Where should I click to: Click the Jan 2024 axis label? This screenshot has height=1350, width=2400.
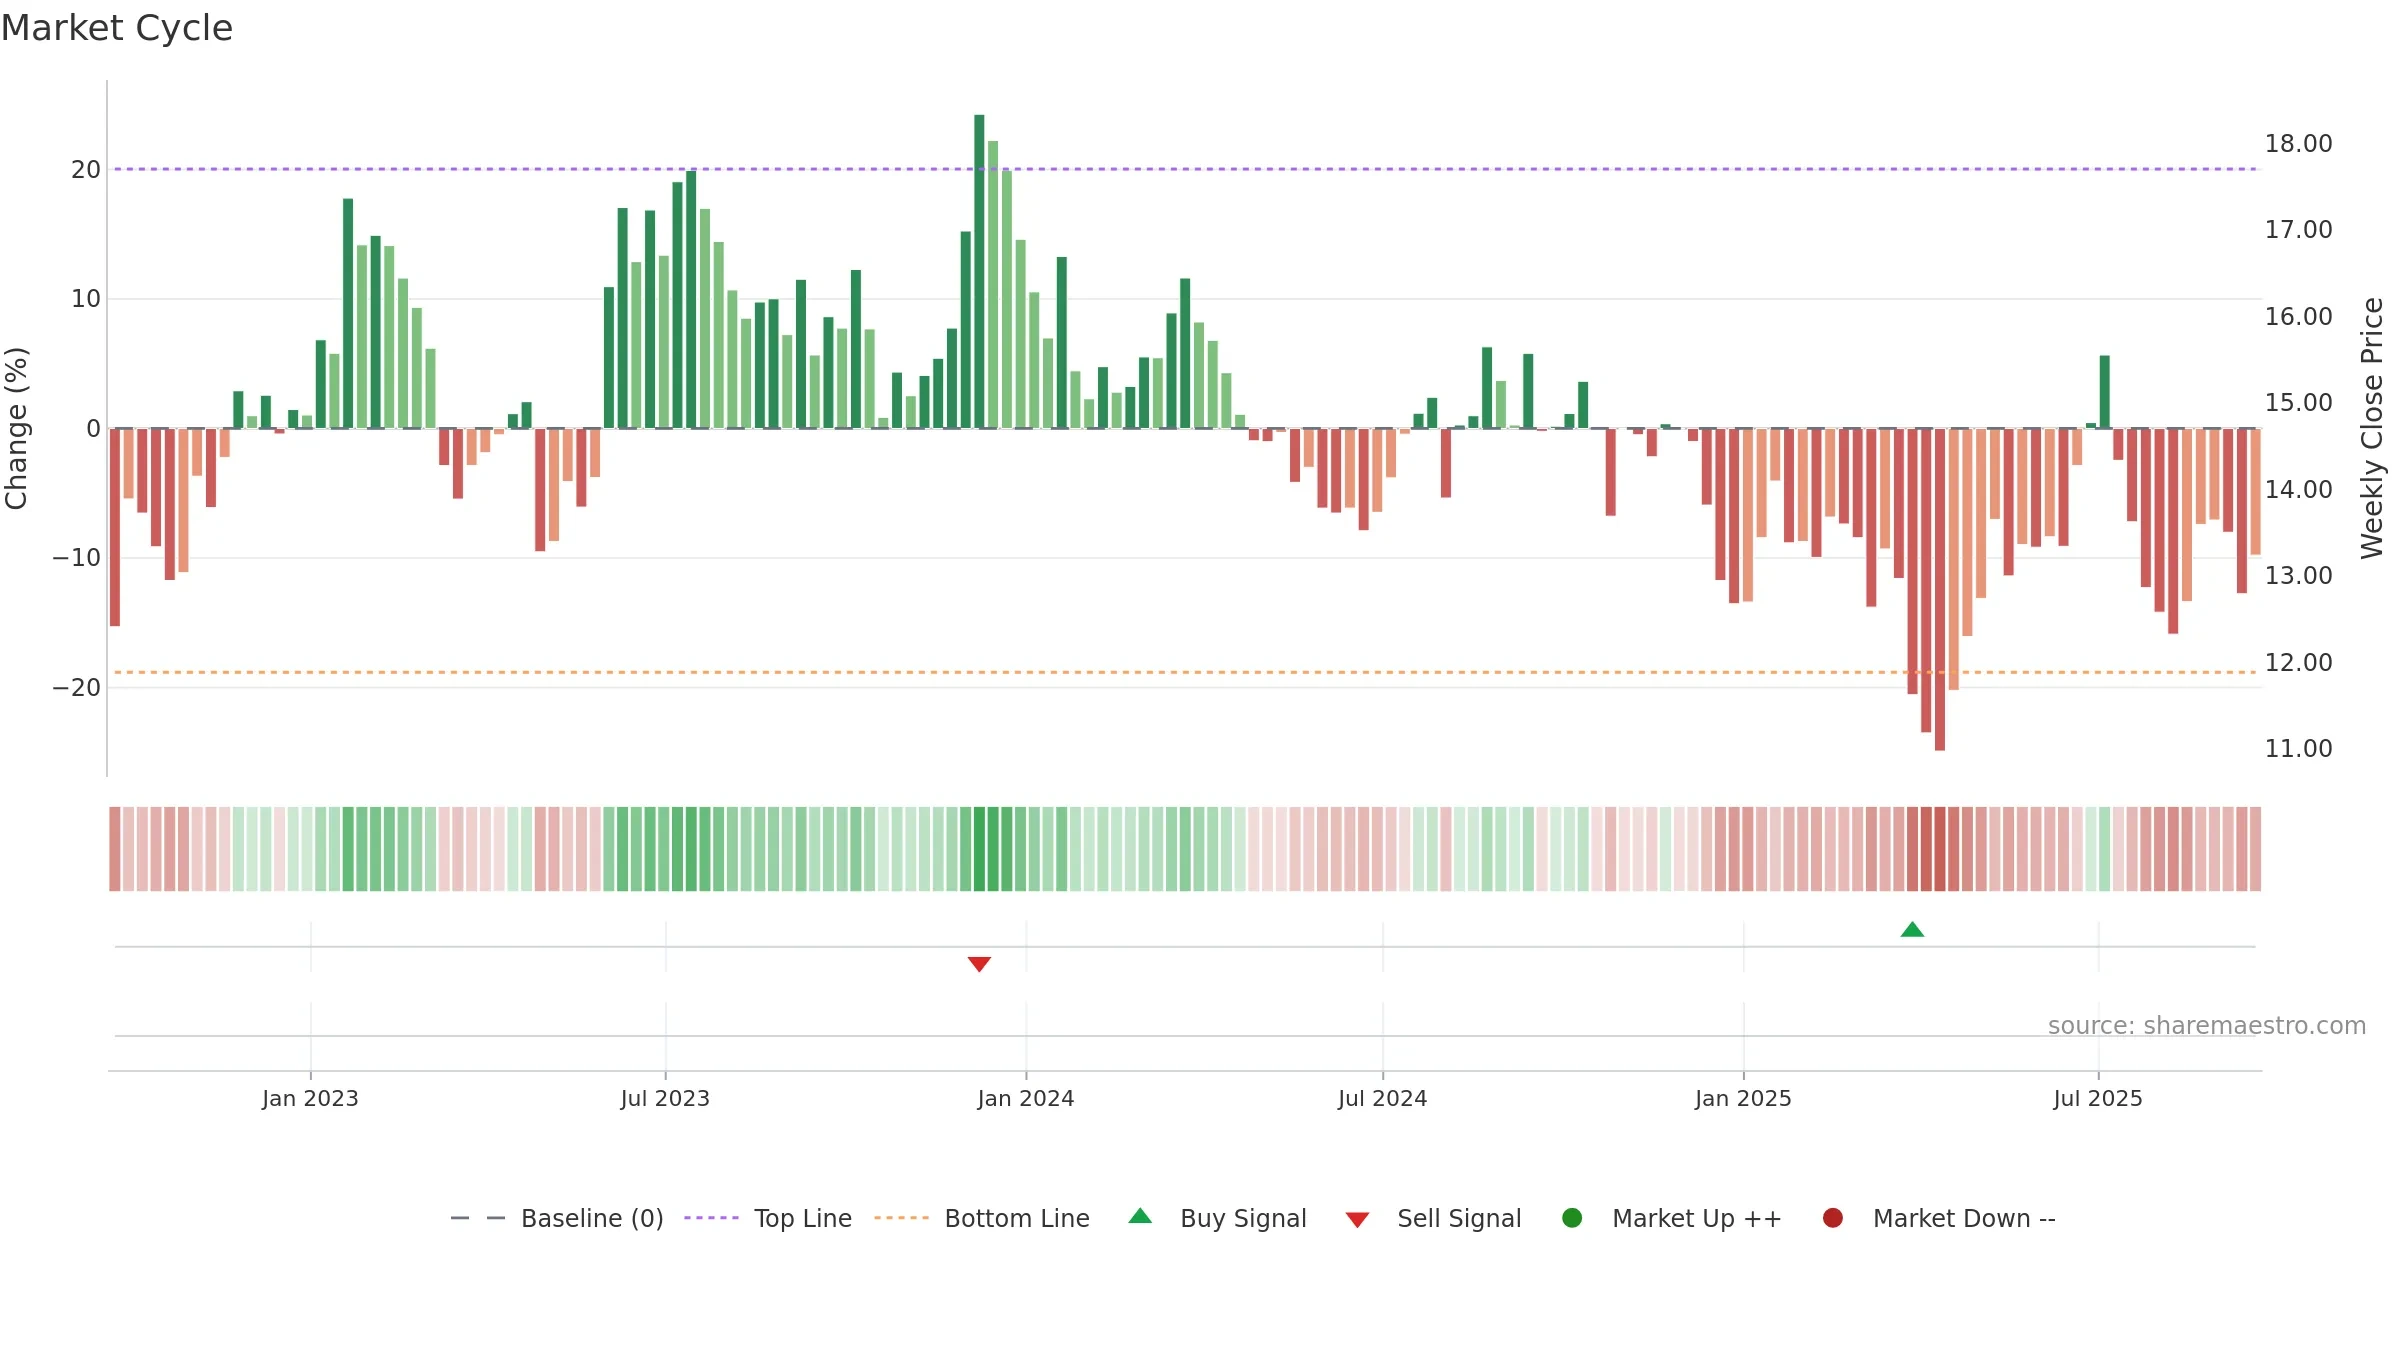1026,1098
